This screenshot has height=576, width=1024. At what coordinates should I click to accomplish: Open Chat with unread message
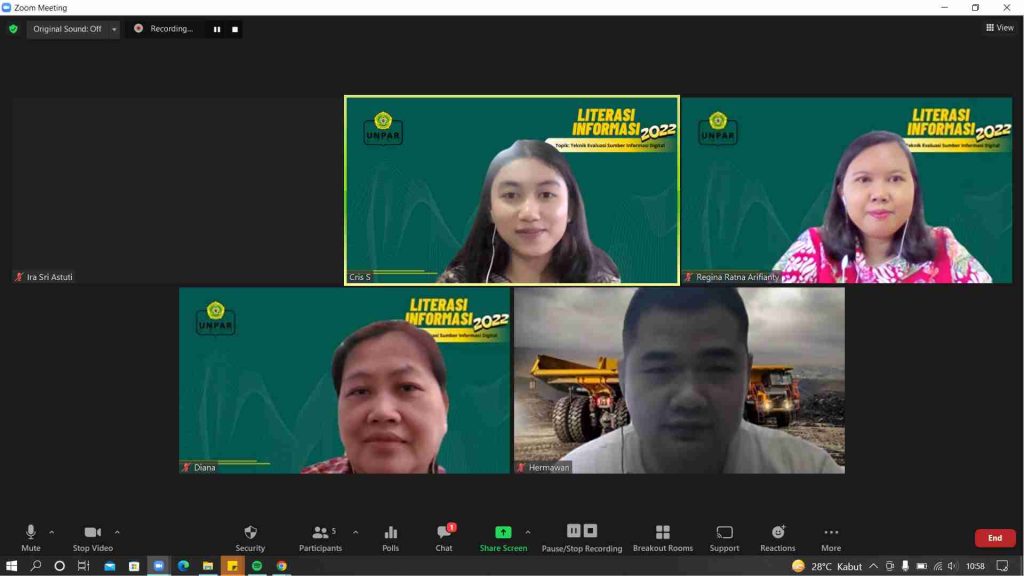point(444,537)
